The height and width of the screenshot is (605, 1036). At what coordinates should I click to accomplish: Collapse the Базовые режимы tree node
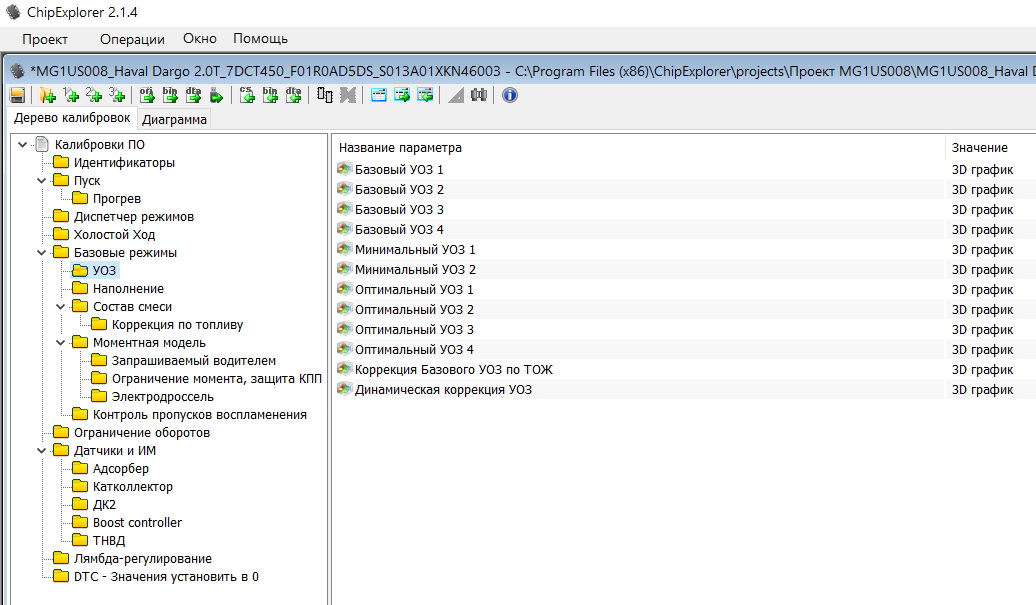[42, 253]
